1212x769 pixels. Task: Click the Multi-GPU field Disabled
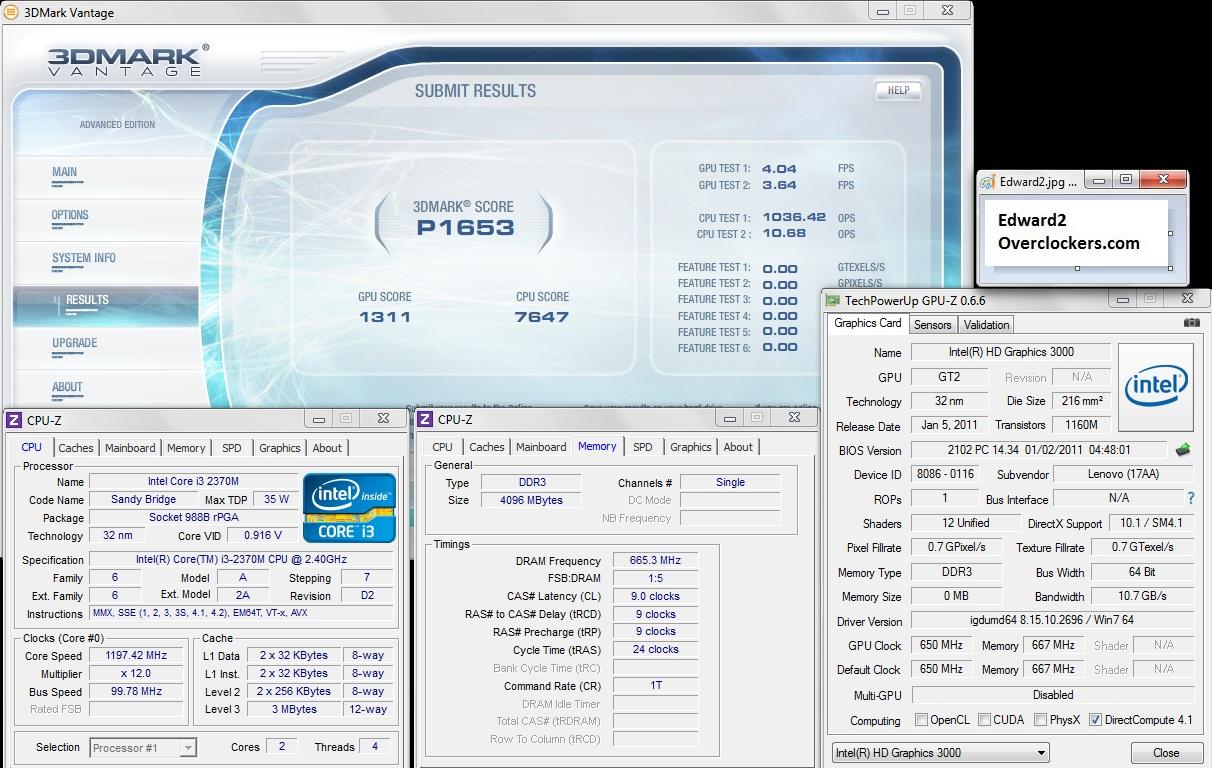click(1053, 695)
